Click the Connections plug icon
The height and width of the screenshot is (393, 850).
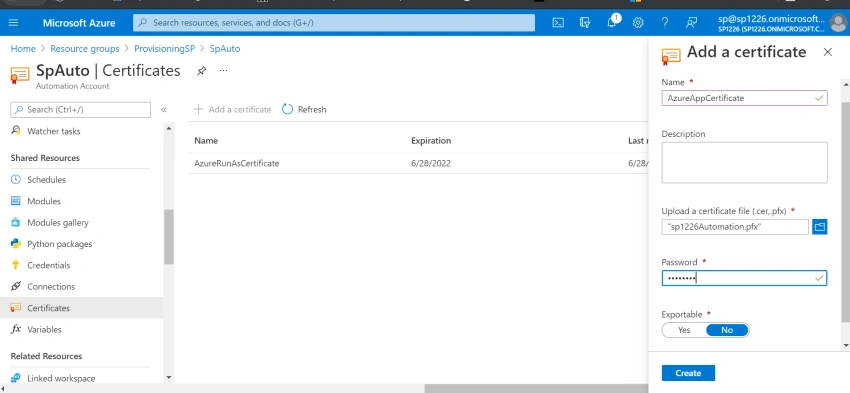coord(16,286)
